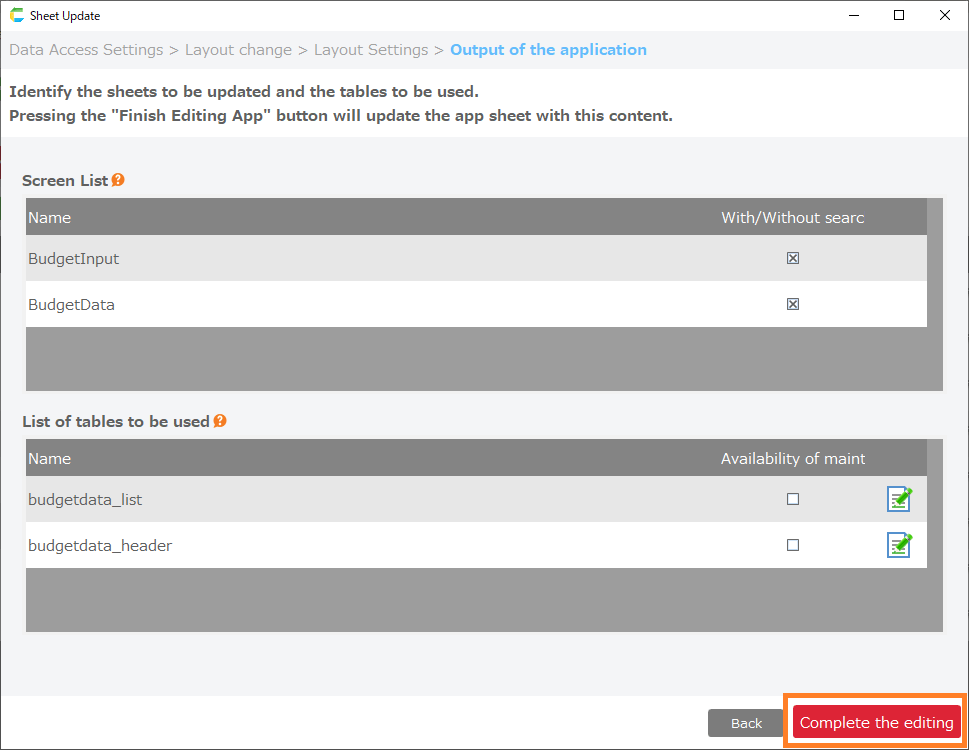Click the Screen List Name column header

tap(50, 217)
